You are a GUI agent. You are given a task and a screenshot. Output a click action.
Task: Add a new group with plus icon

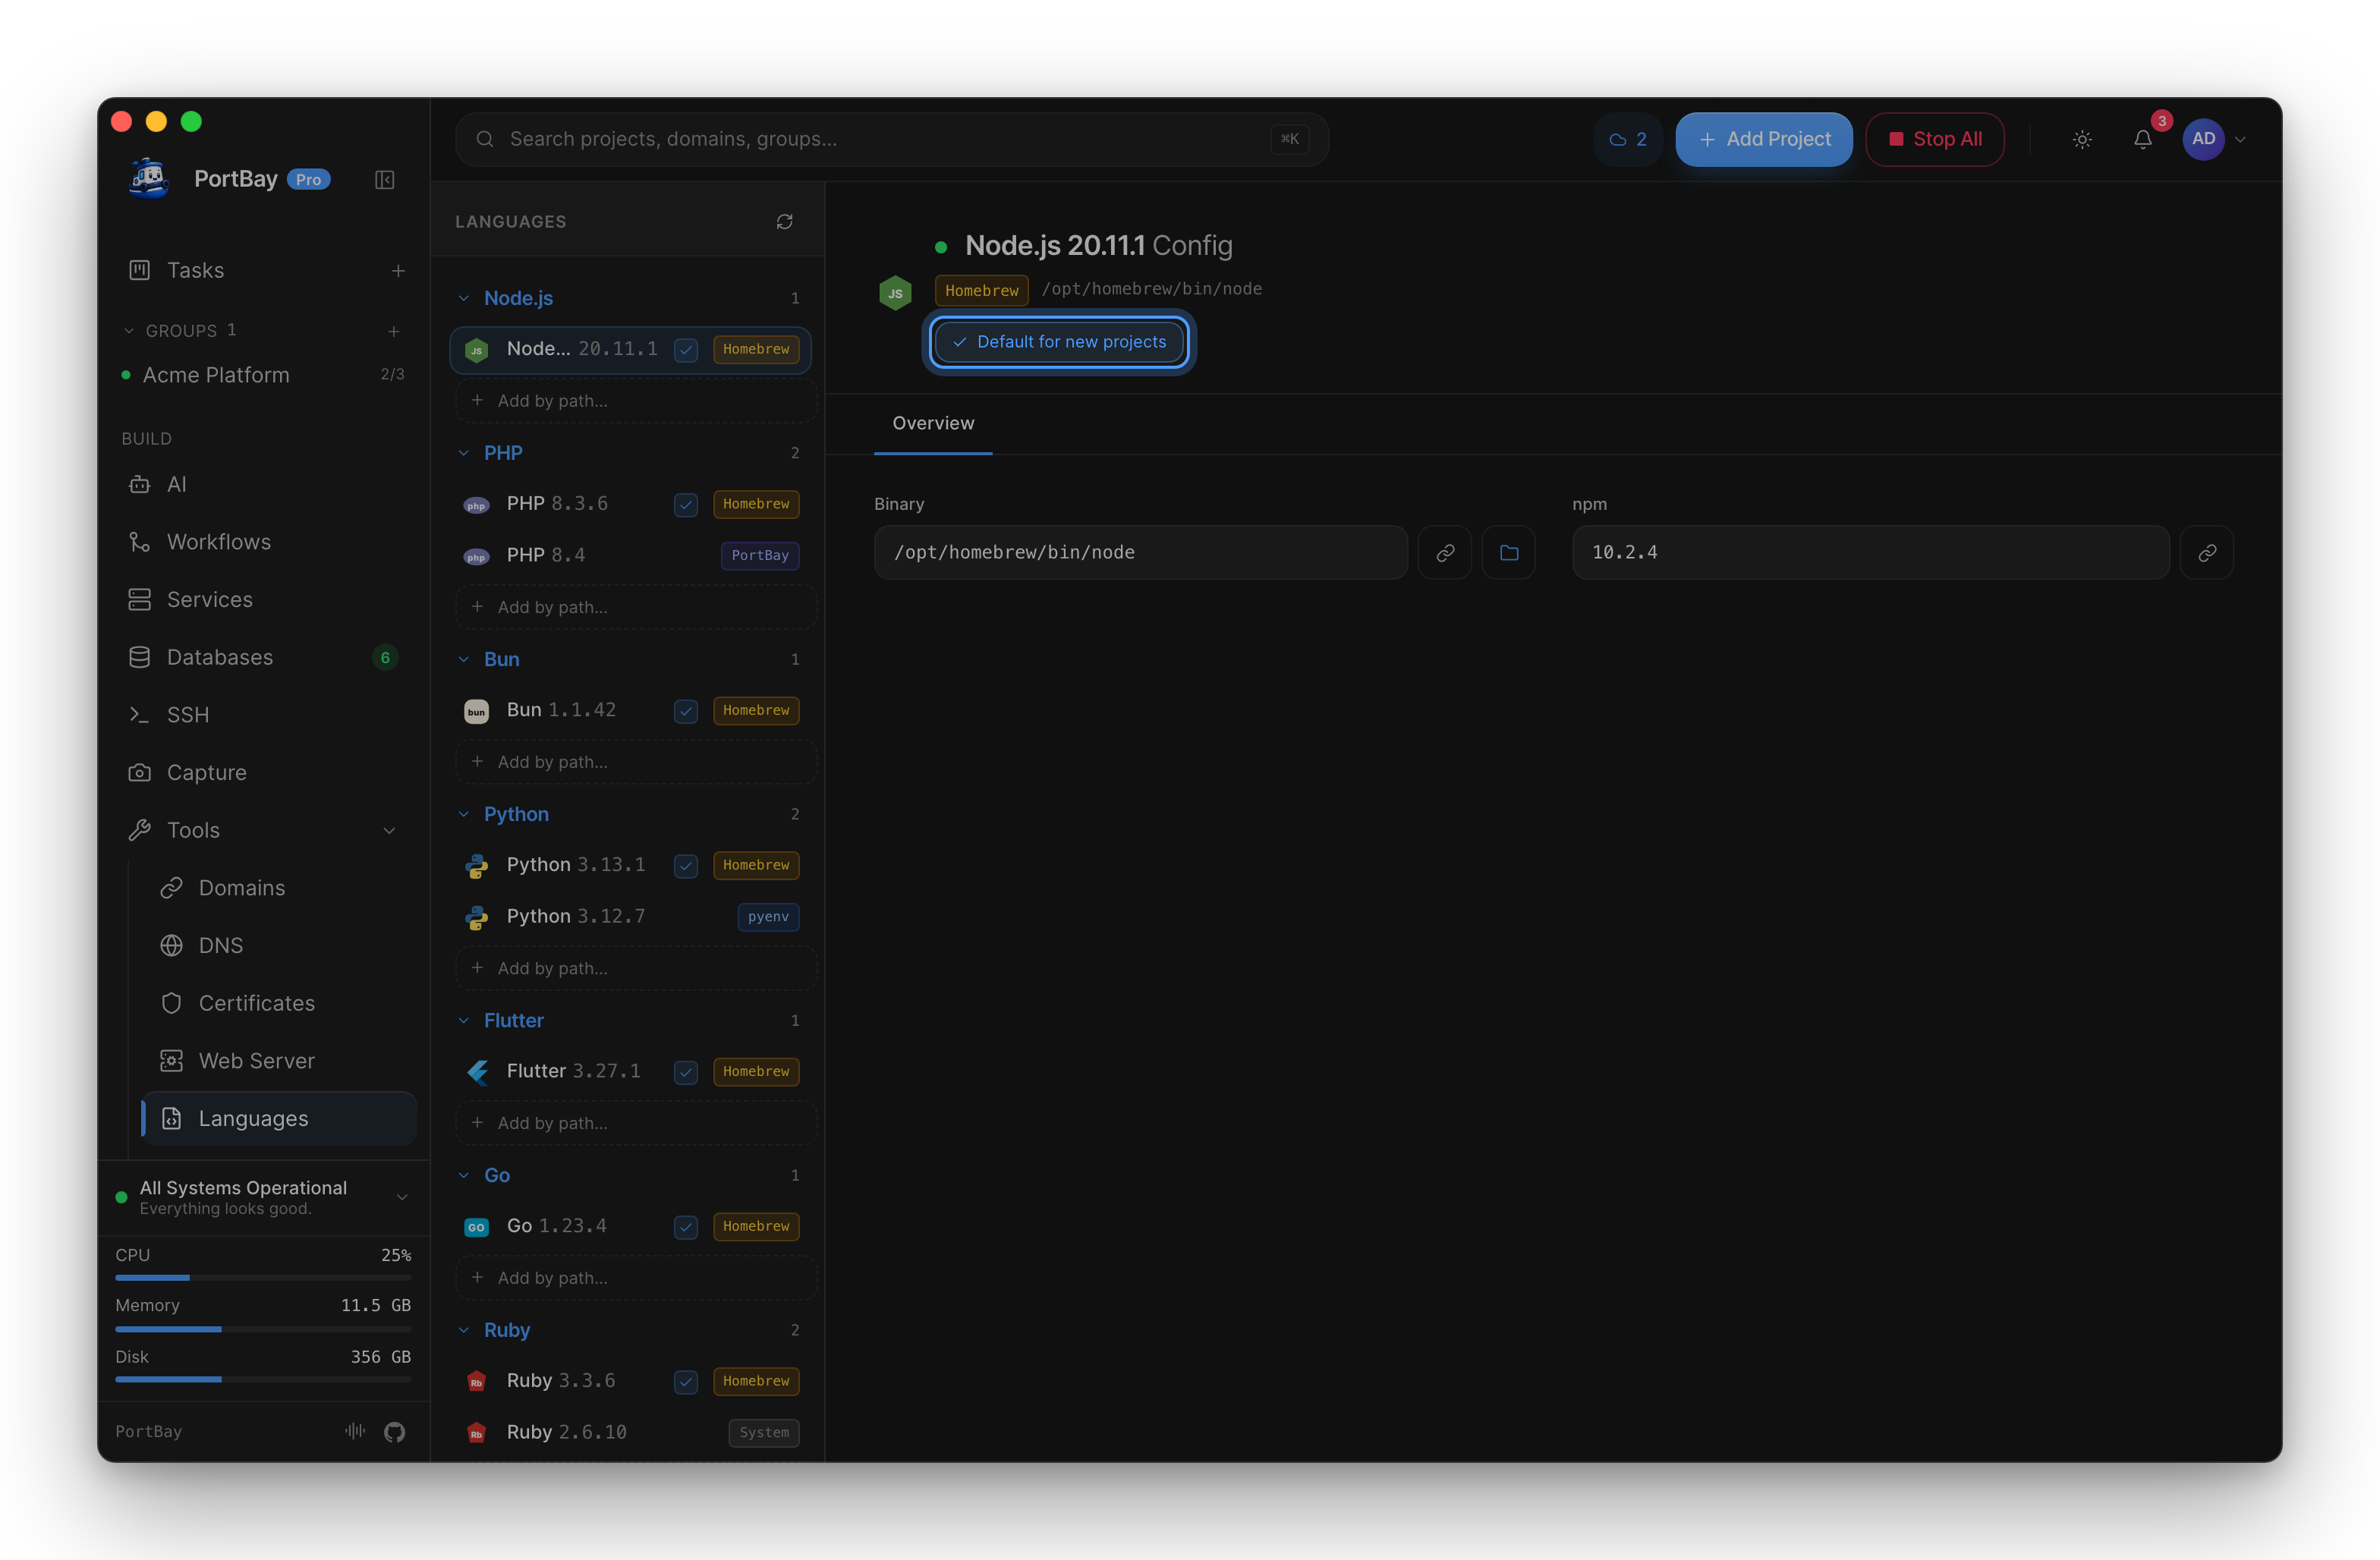tap(394, 331)
